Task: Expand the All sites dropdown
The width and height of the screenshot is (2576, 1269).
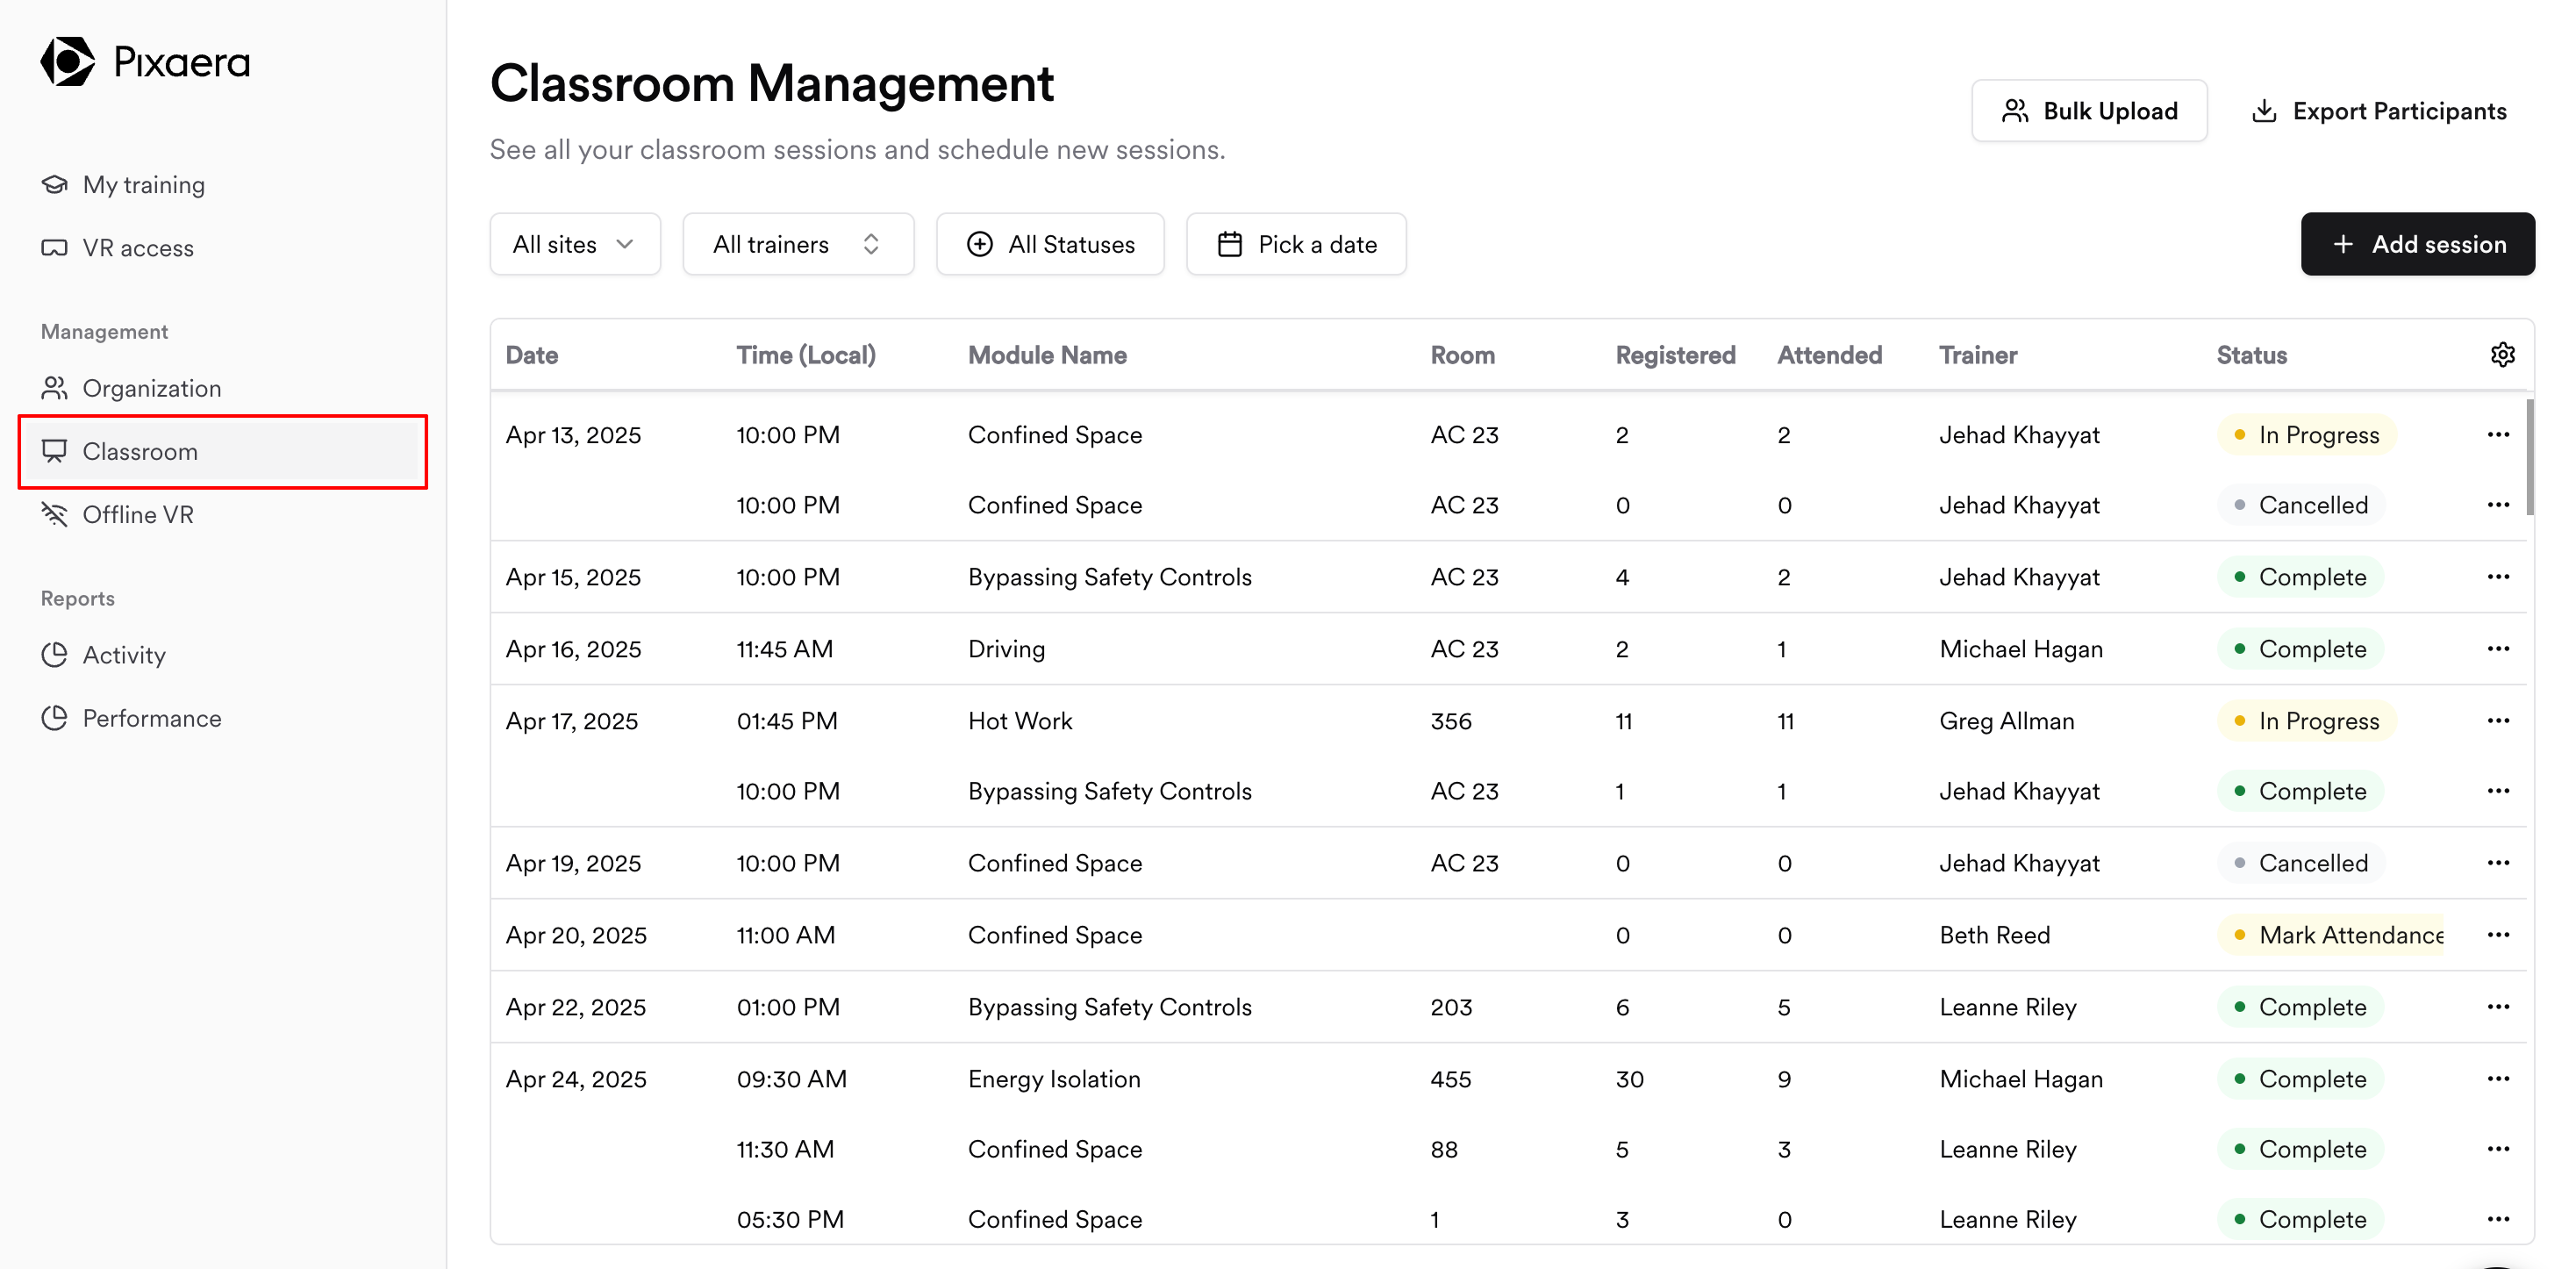Action: pos(574,244)
